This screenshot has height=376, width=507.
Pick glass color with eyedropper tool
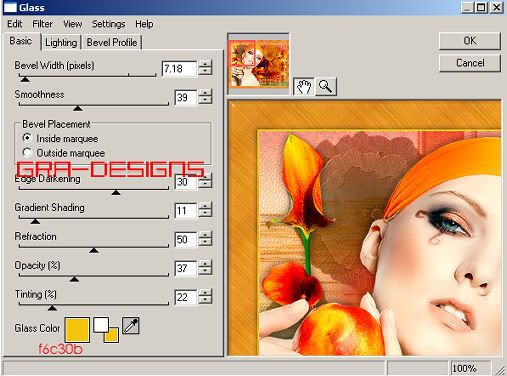point(131,326)
